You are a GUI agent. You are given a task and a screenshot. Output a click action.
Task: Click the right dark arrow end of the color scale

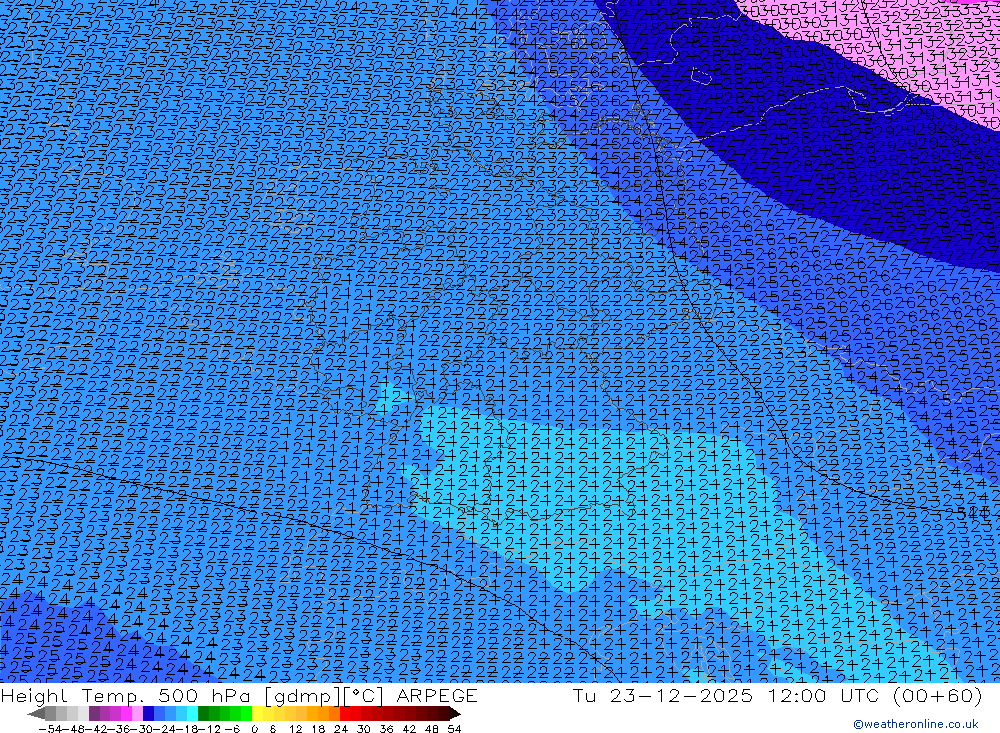(455, 714)
